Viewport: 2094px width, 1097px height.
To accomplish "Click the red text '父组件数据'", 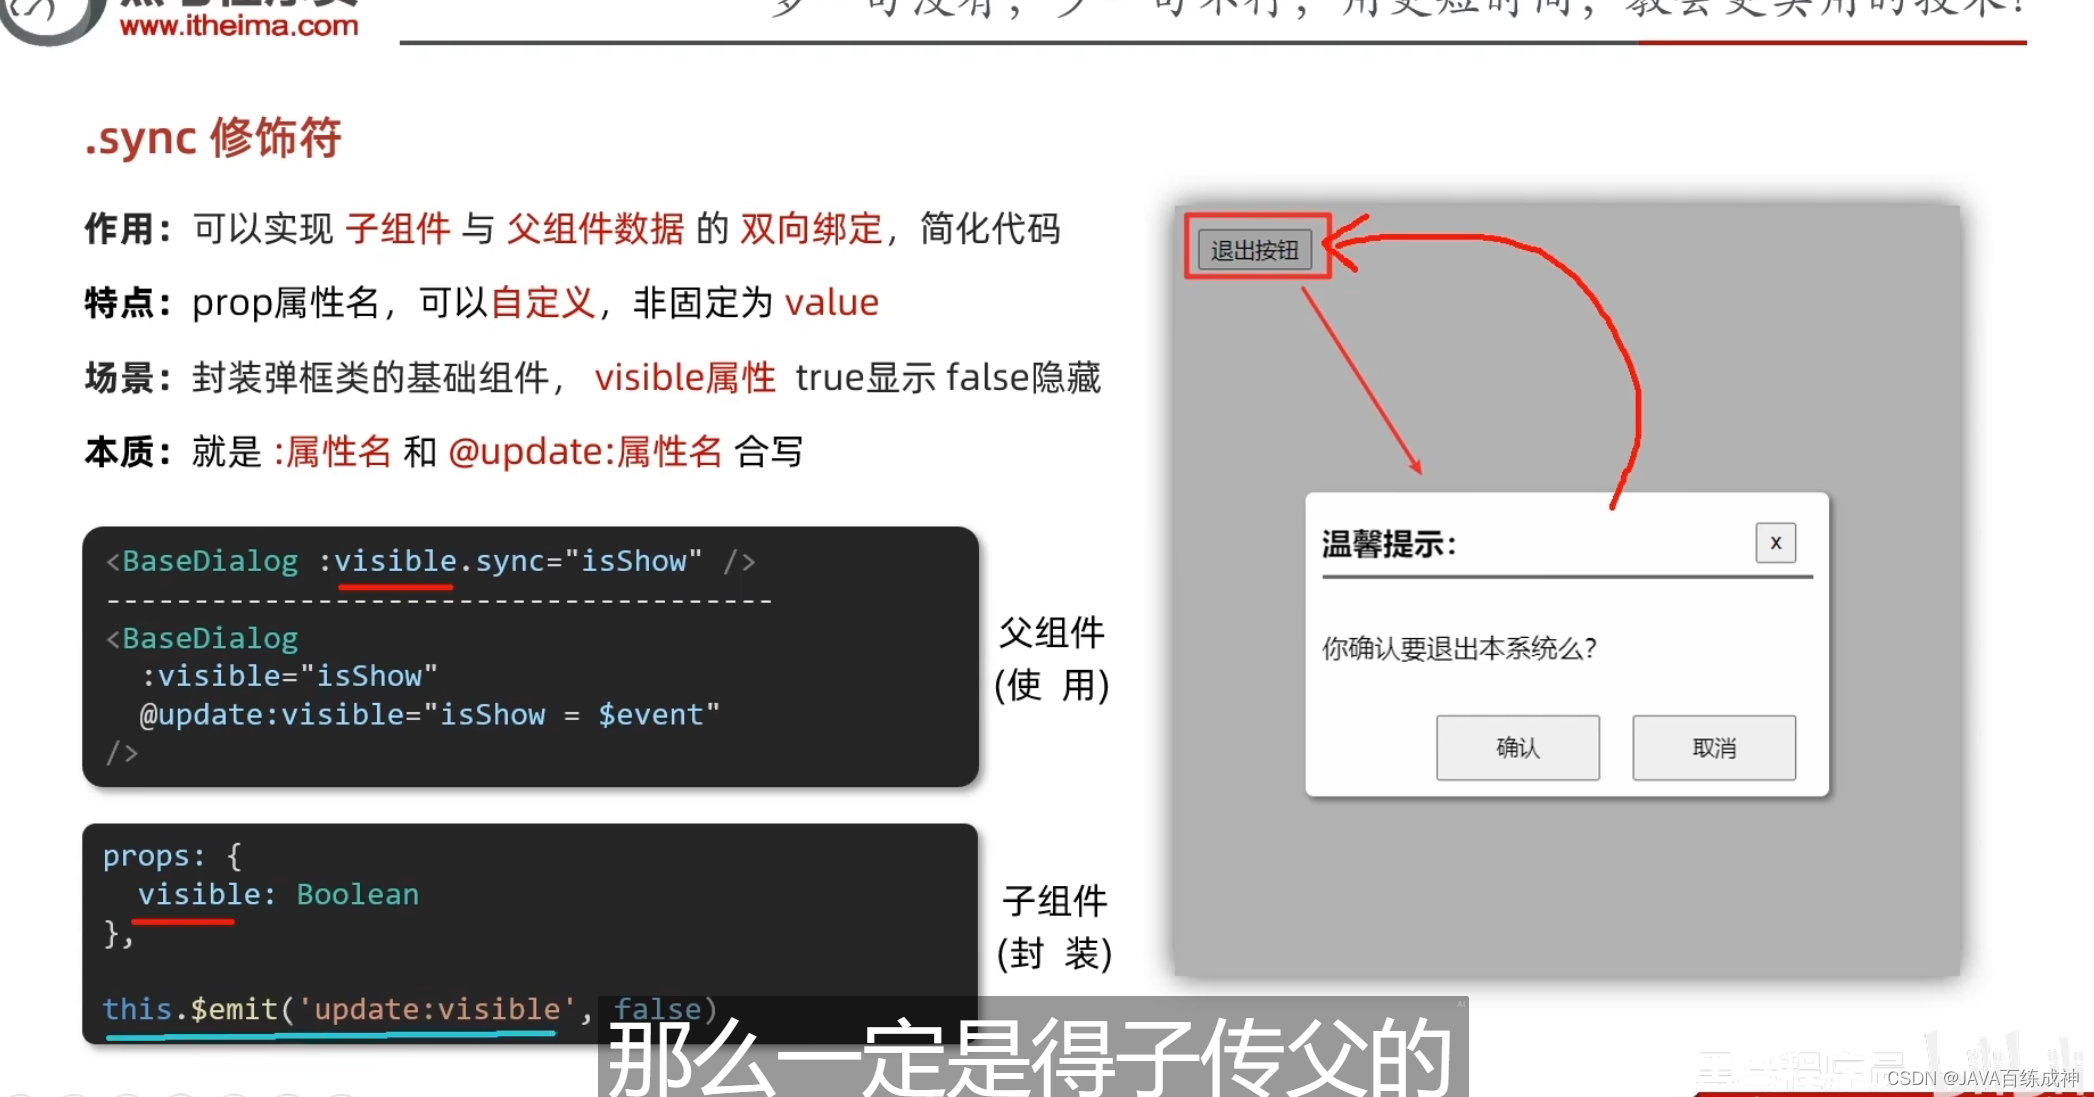I will pyautogui.click(x=596, y=229).
